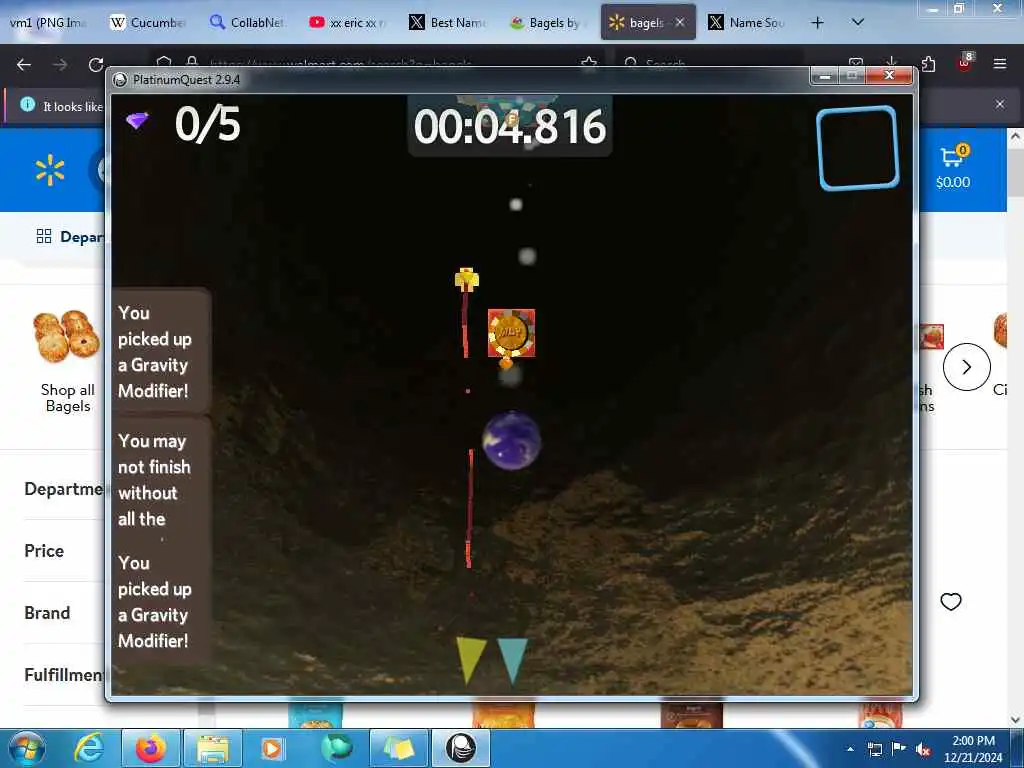Click the blue marble in the game

[511, 440]
